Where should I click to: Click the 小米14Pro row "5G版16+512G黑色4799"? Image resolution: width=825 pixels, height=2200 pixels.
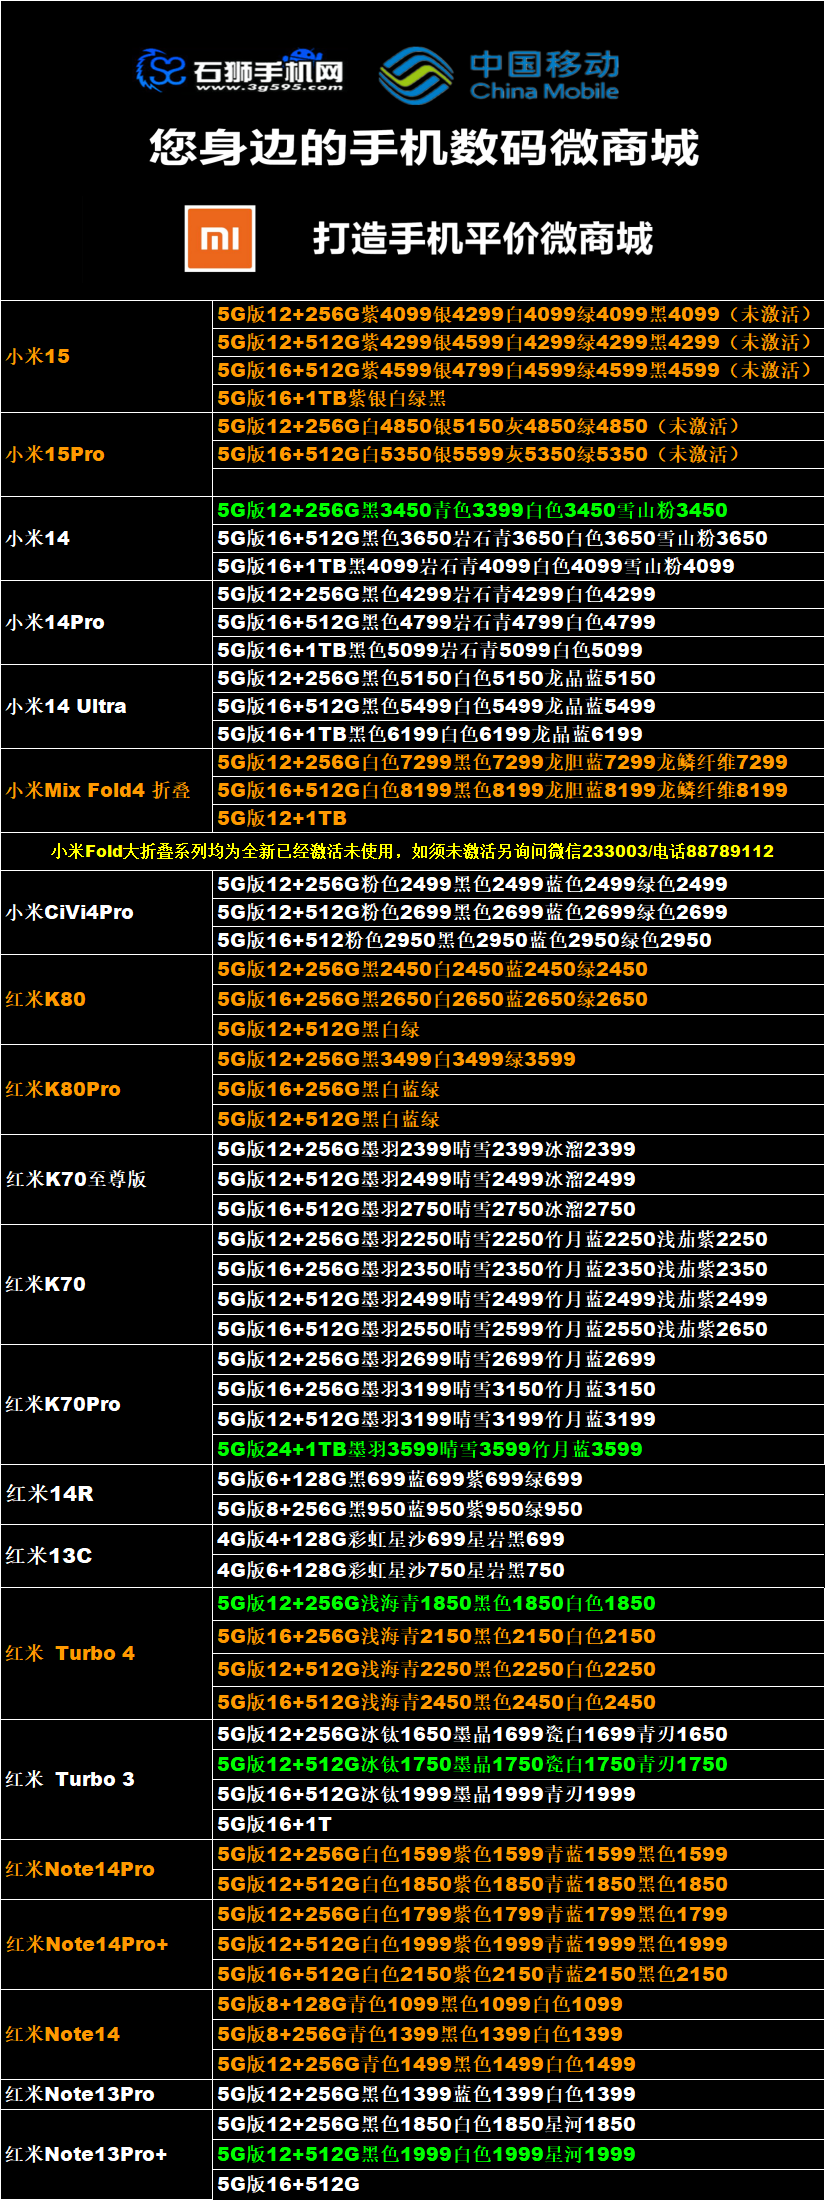(518, 622)
